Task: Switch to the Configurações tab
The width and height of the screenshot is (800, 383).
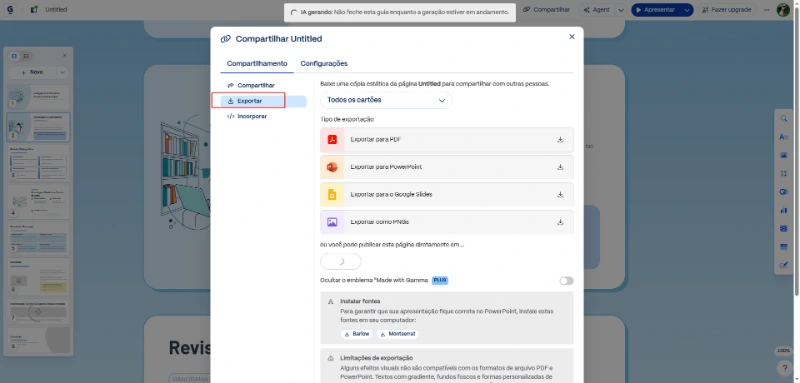Action: [x=324, y=64]
